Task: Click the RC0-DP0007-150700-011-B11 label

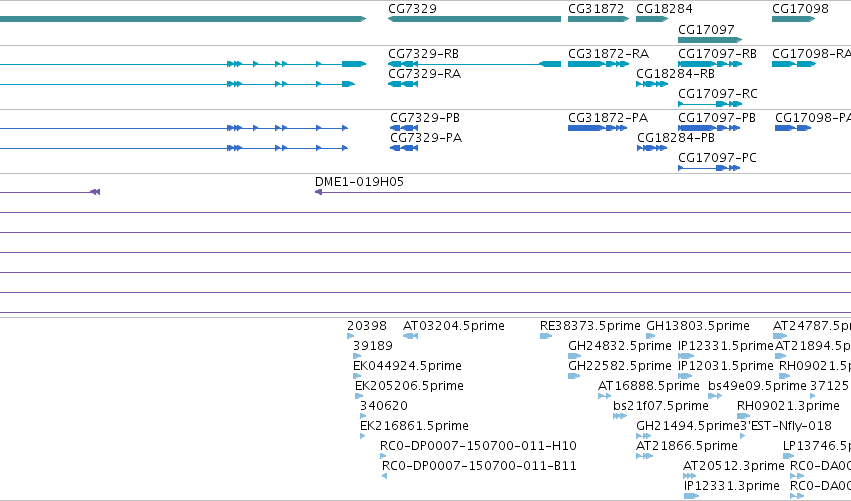Action: tap(479, 466)
